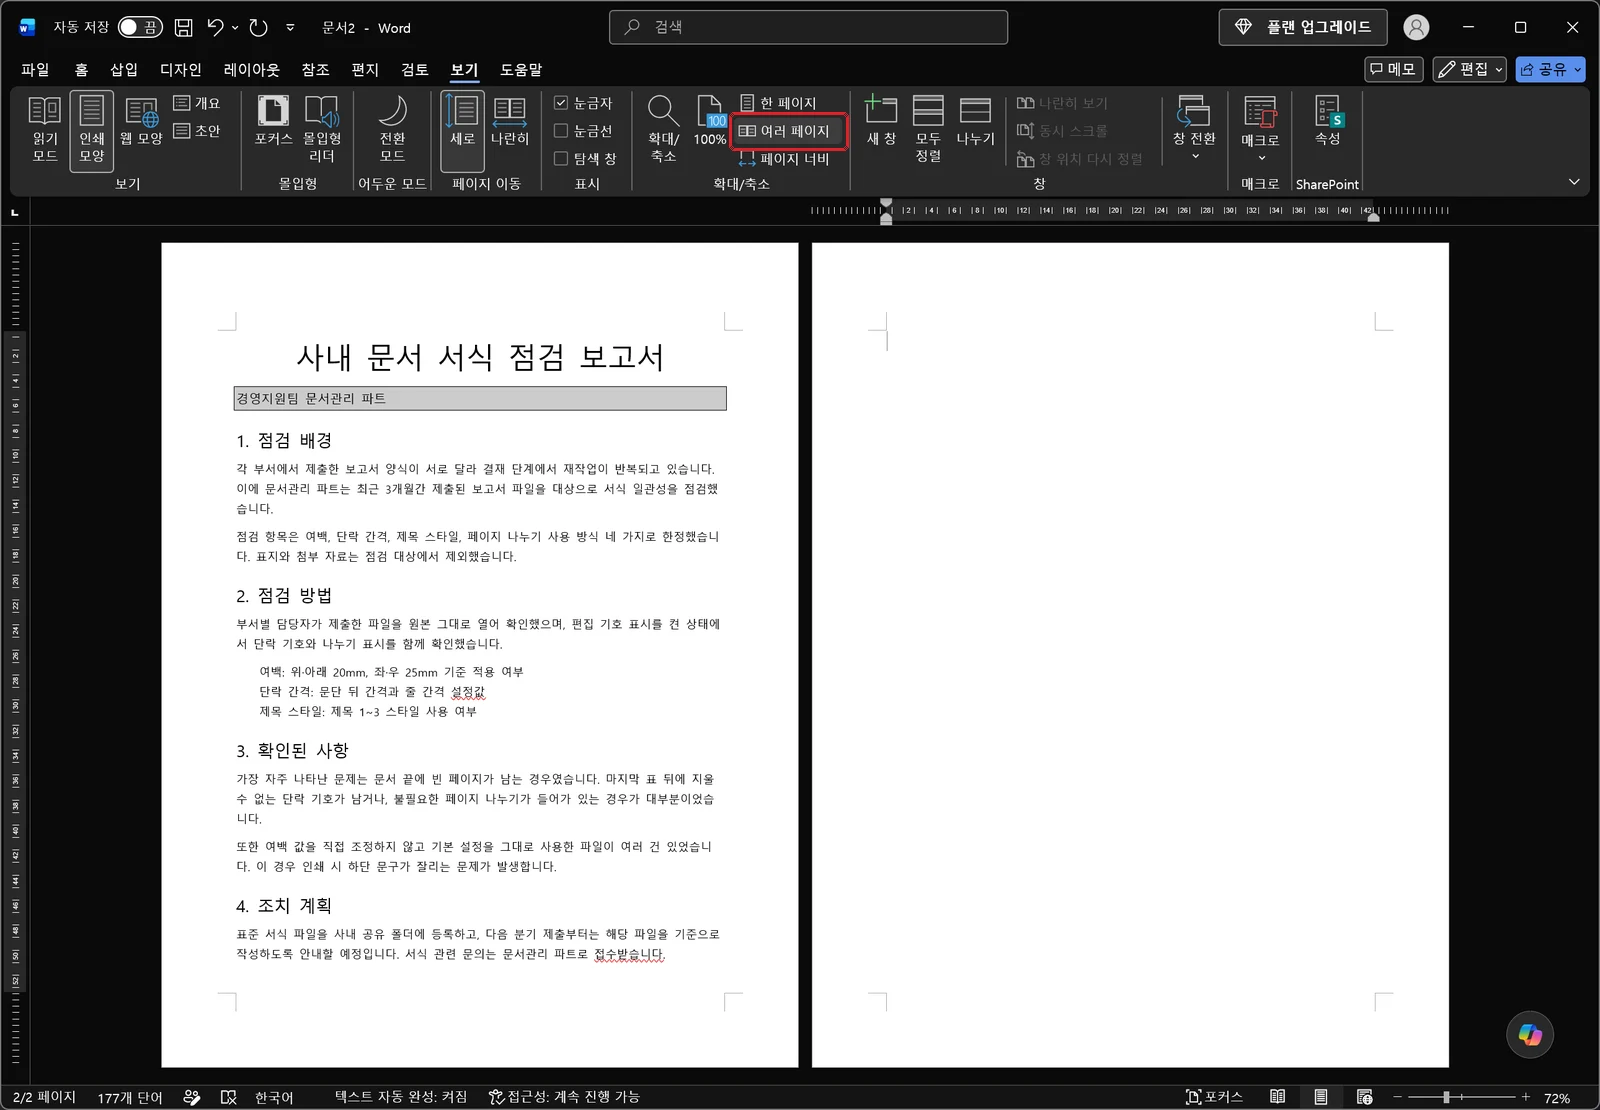Viewport: 1600px width, 1110px height.
Task: Click the document title 사내 문서 서식 점검 보고서
Action: 480,357
